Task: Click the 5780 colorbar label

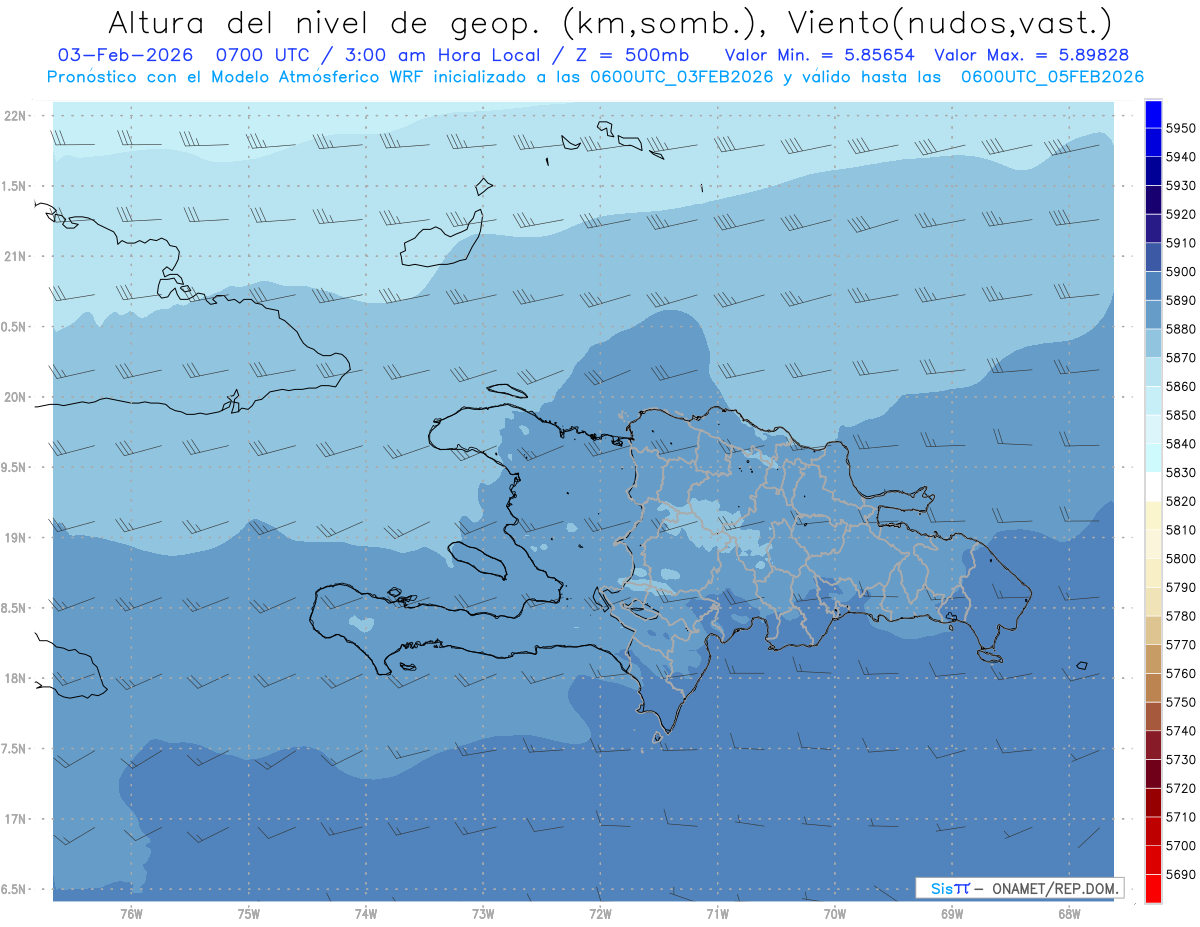Action: click(x=1181, y=616)
